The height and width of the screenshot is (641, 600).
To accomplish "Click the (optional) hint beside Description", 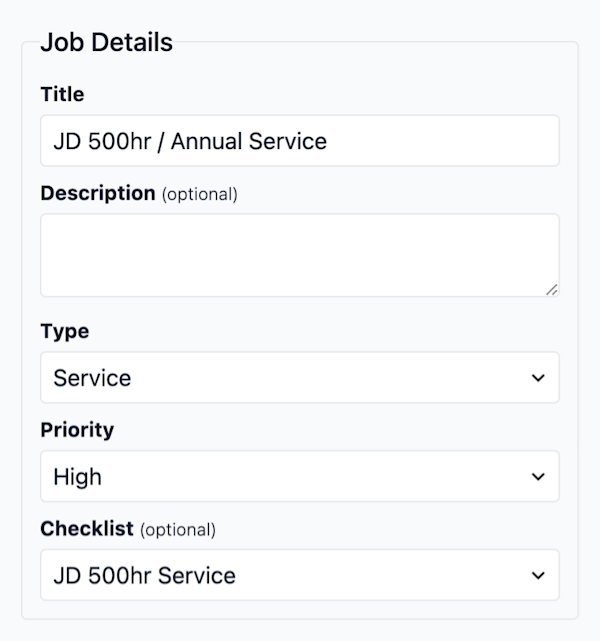I will point(200,194).
